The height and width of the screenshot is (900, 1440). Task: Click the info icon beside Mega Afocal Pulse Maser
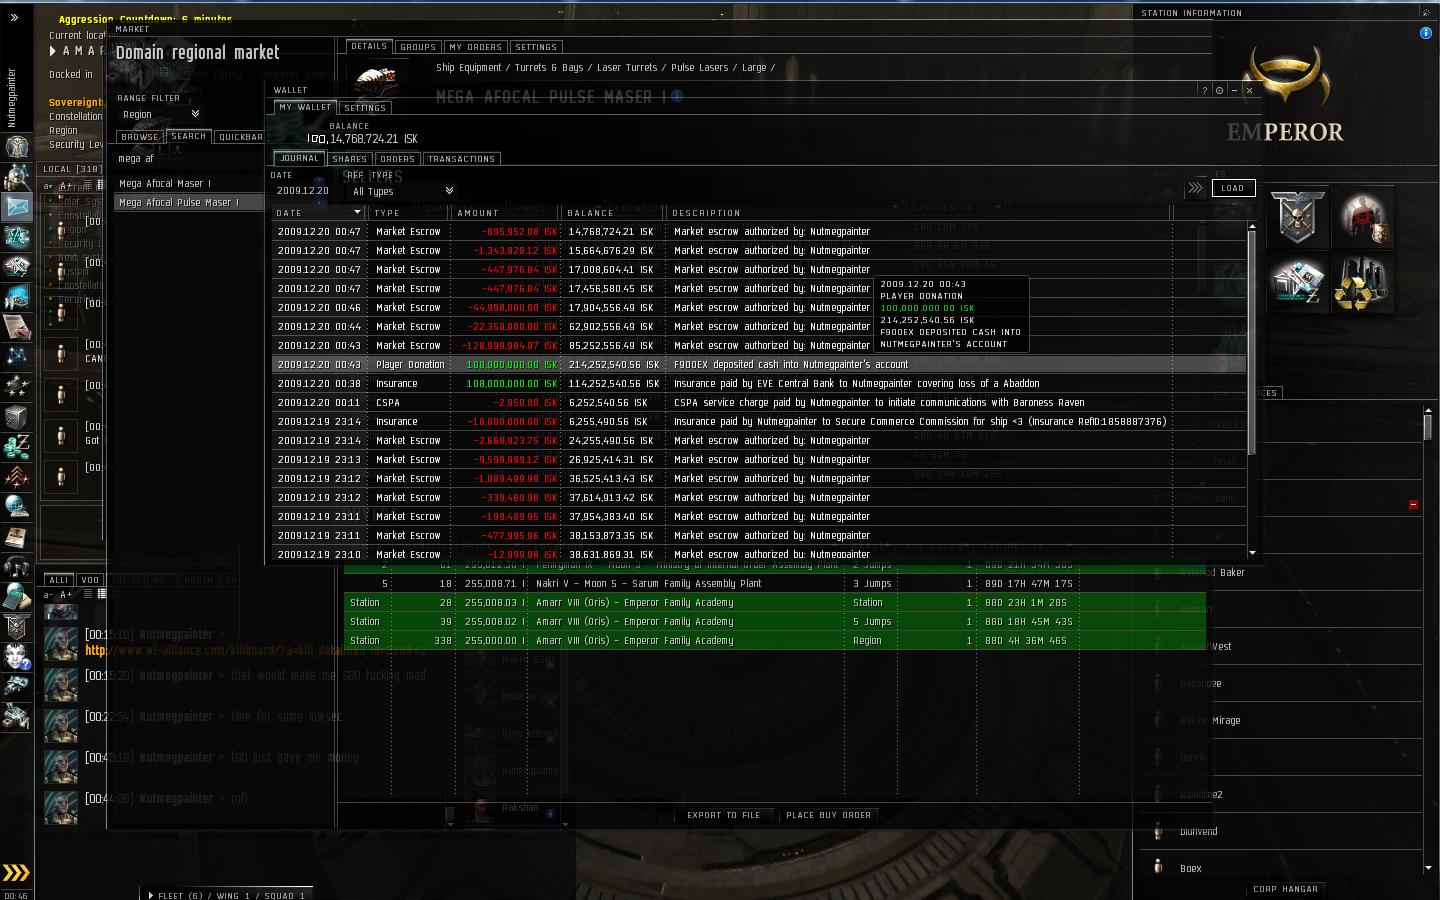pos(677,96)
